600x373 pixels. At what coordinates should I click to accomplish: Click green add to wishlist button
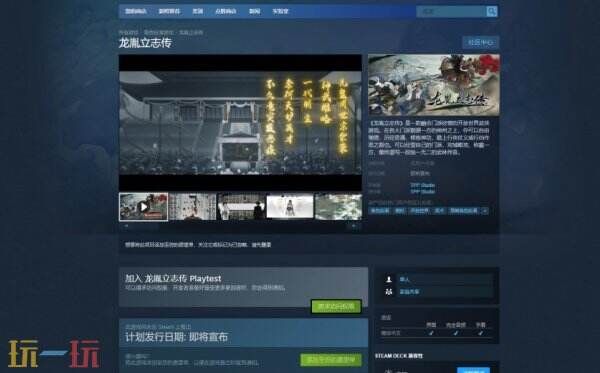[331, 360]
